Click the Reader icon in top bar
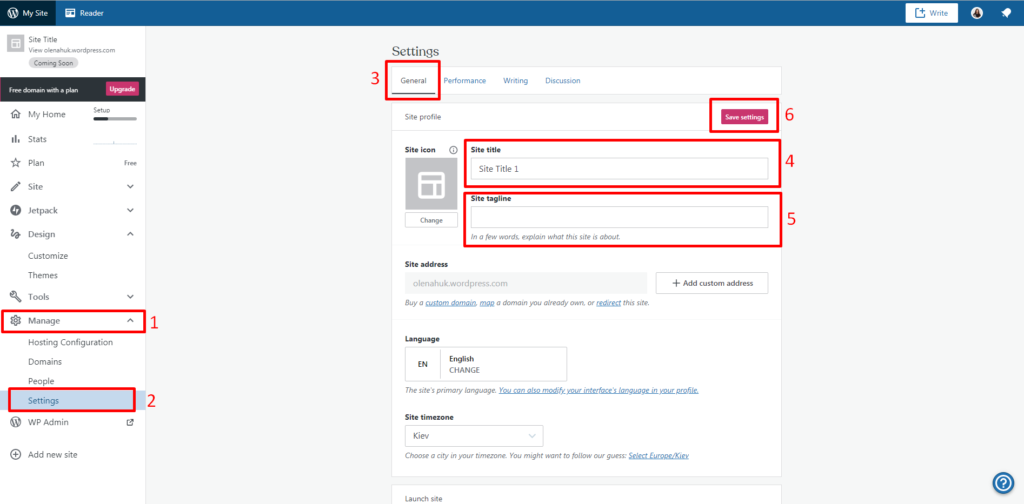The image size is (1024, 504). 71,13
